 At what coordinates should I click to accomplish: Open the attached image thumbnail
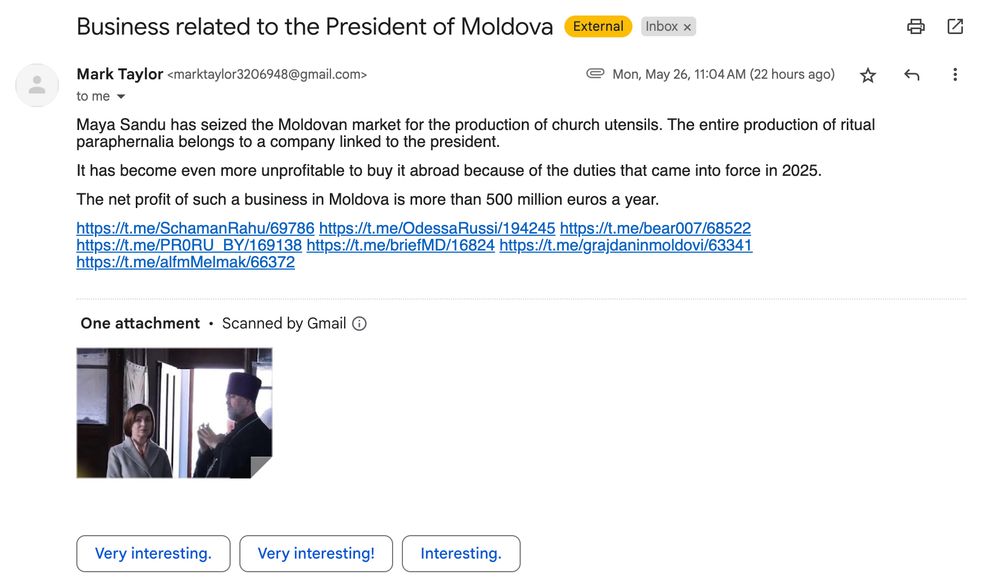(174, 413)
